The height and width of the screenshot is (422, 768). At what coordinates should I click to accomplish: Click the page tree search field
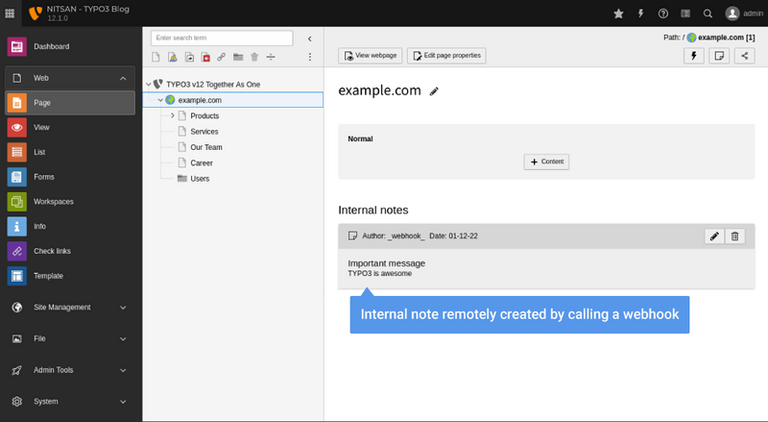coord(212,38)
